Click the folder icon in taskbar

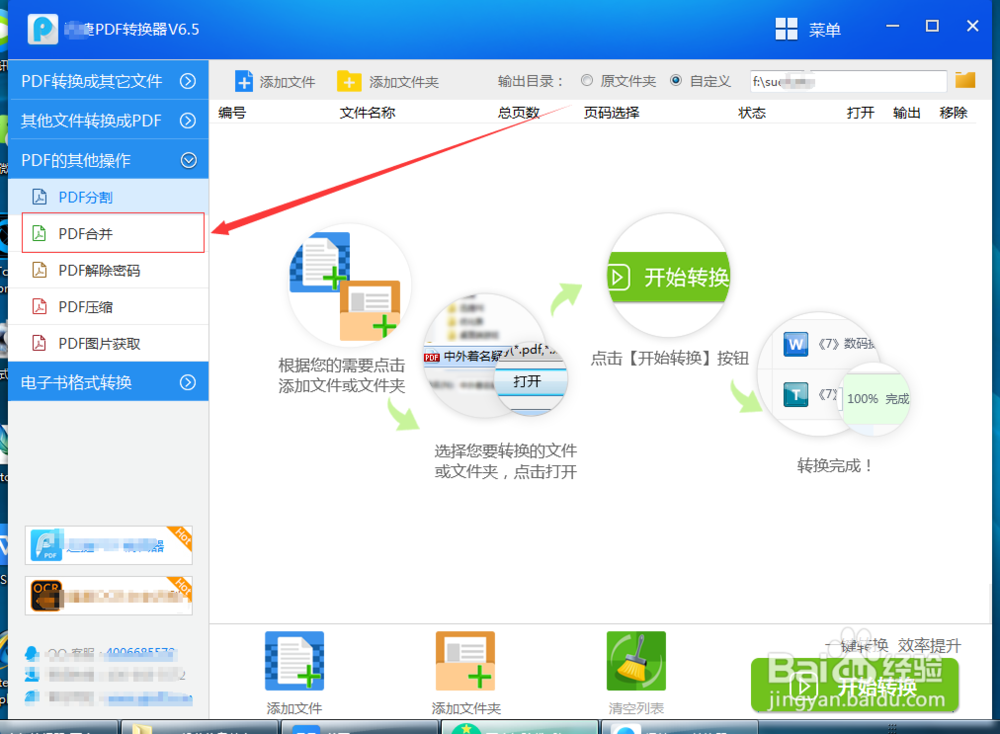click(142, 729)
